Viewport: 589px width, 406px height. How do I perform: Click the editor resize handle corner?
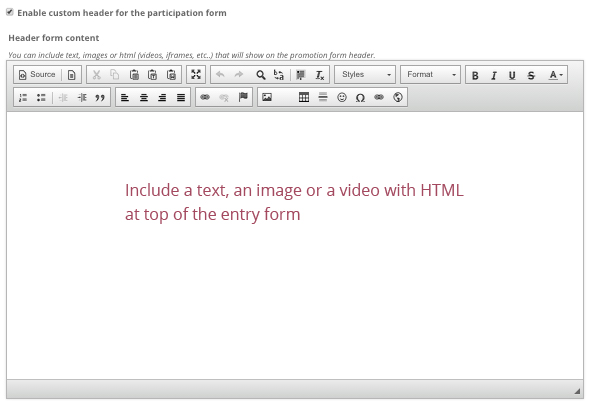click(x=577, y=391)
